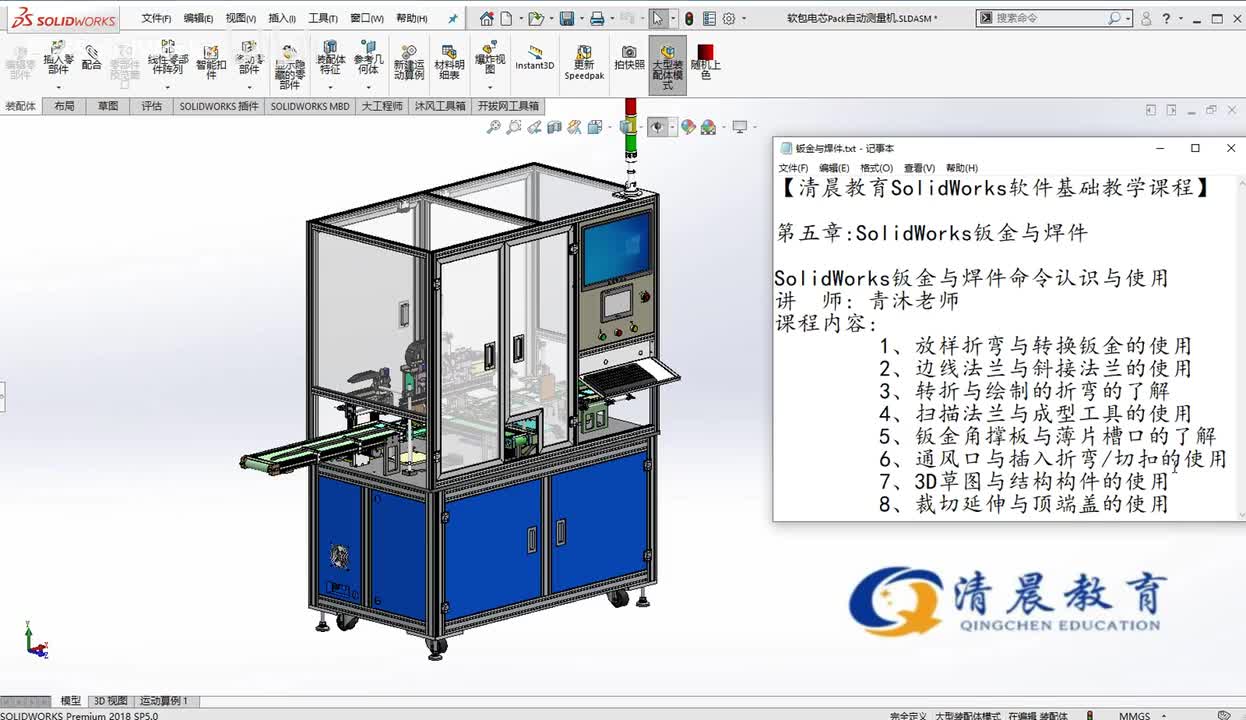This screenshot has height=720, width=1246.
Task: Open File Properties list icon
Action: [709, 18]
